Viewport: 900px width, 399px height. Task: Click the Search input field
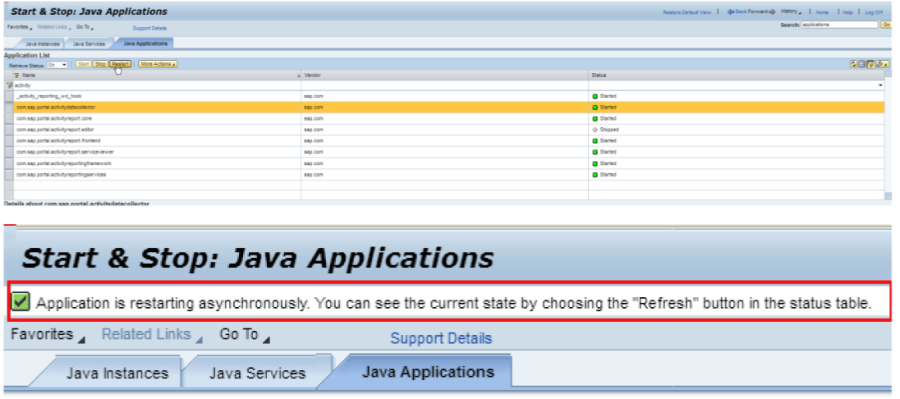tap(840, 25)
